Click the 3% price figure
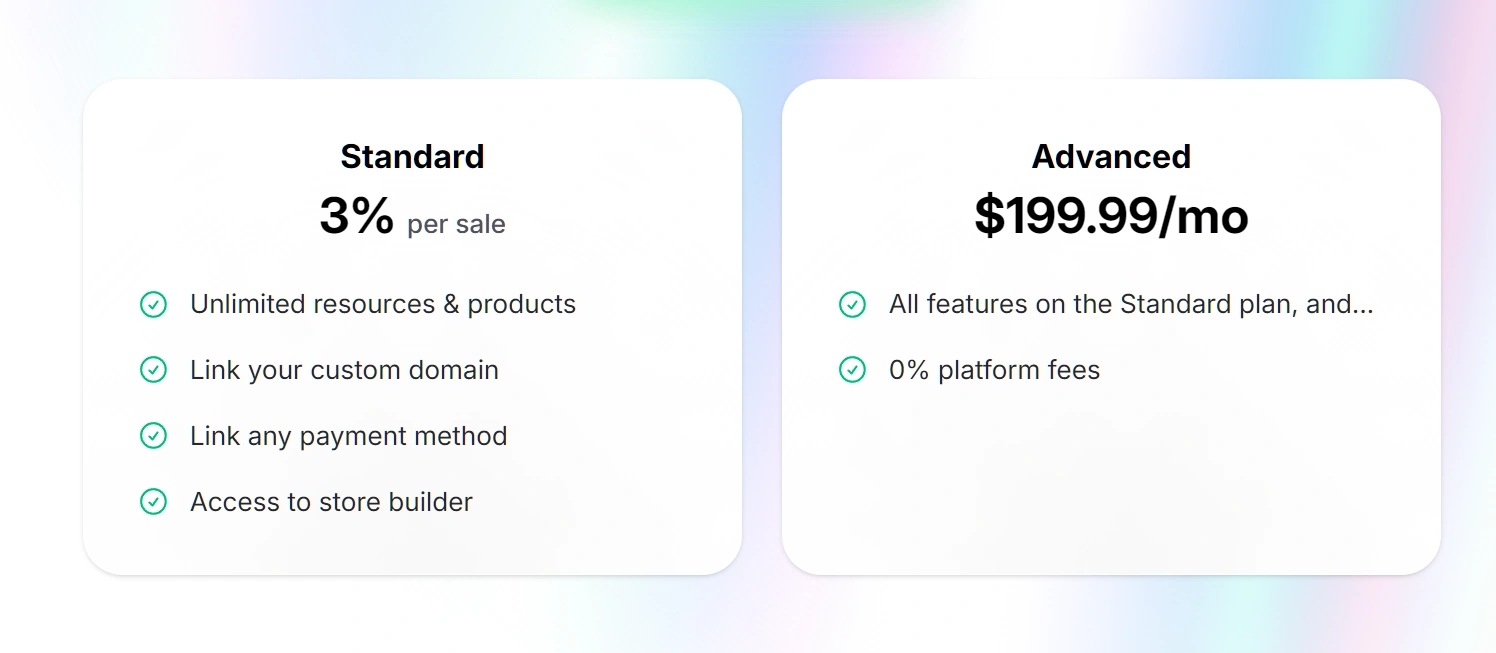Screen dimensions: 1496x653 [356, 216]
